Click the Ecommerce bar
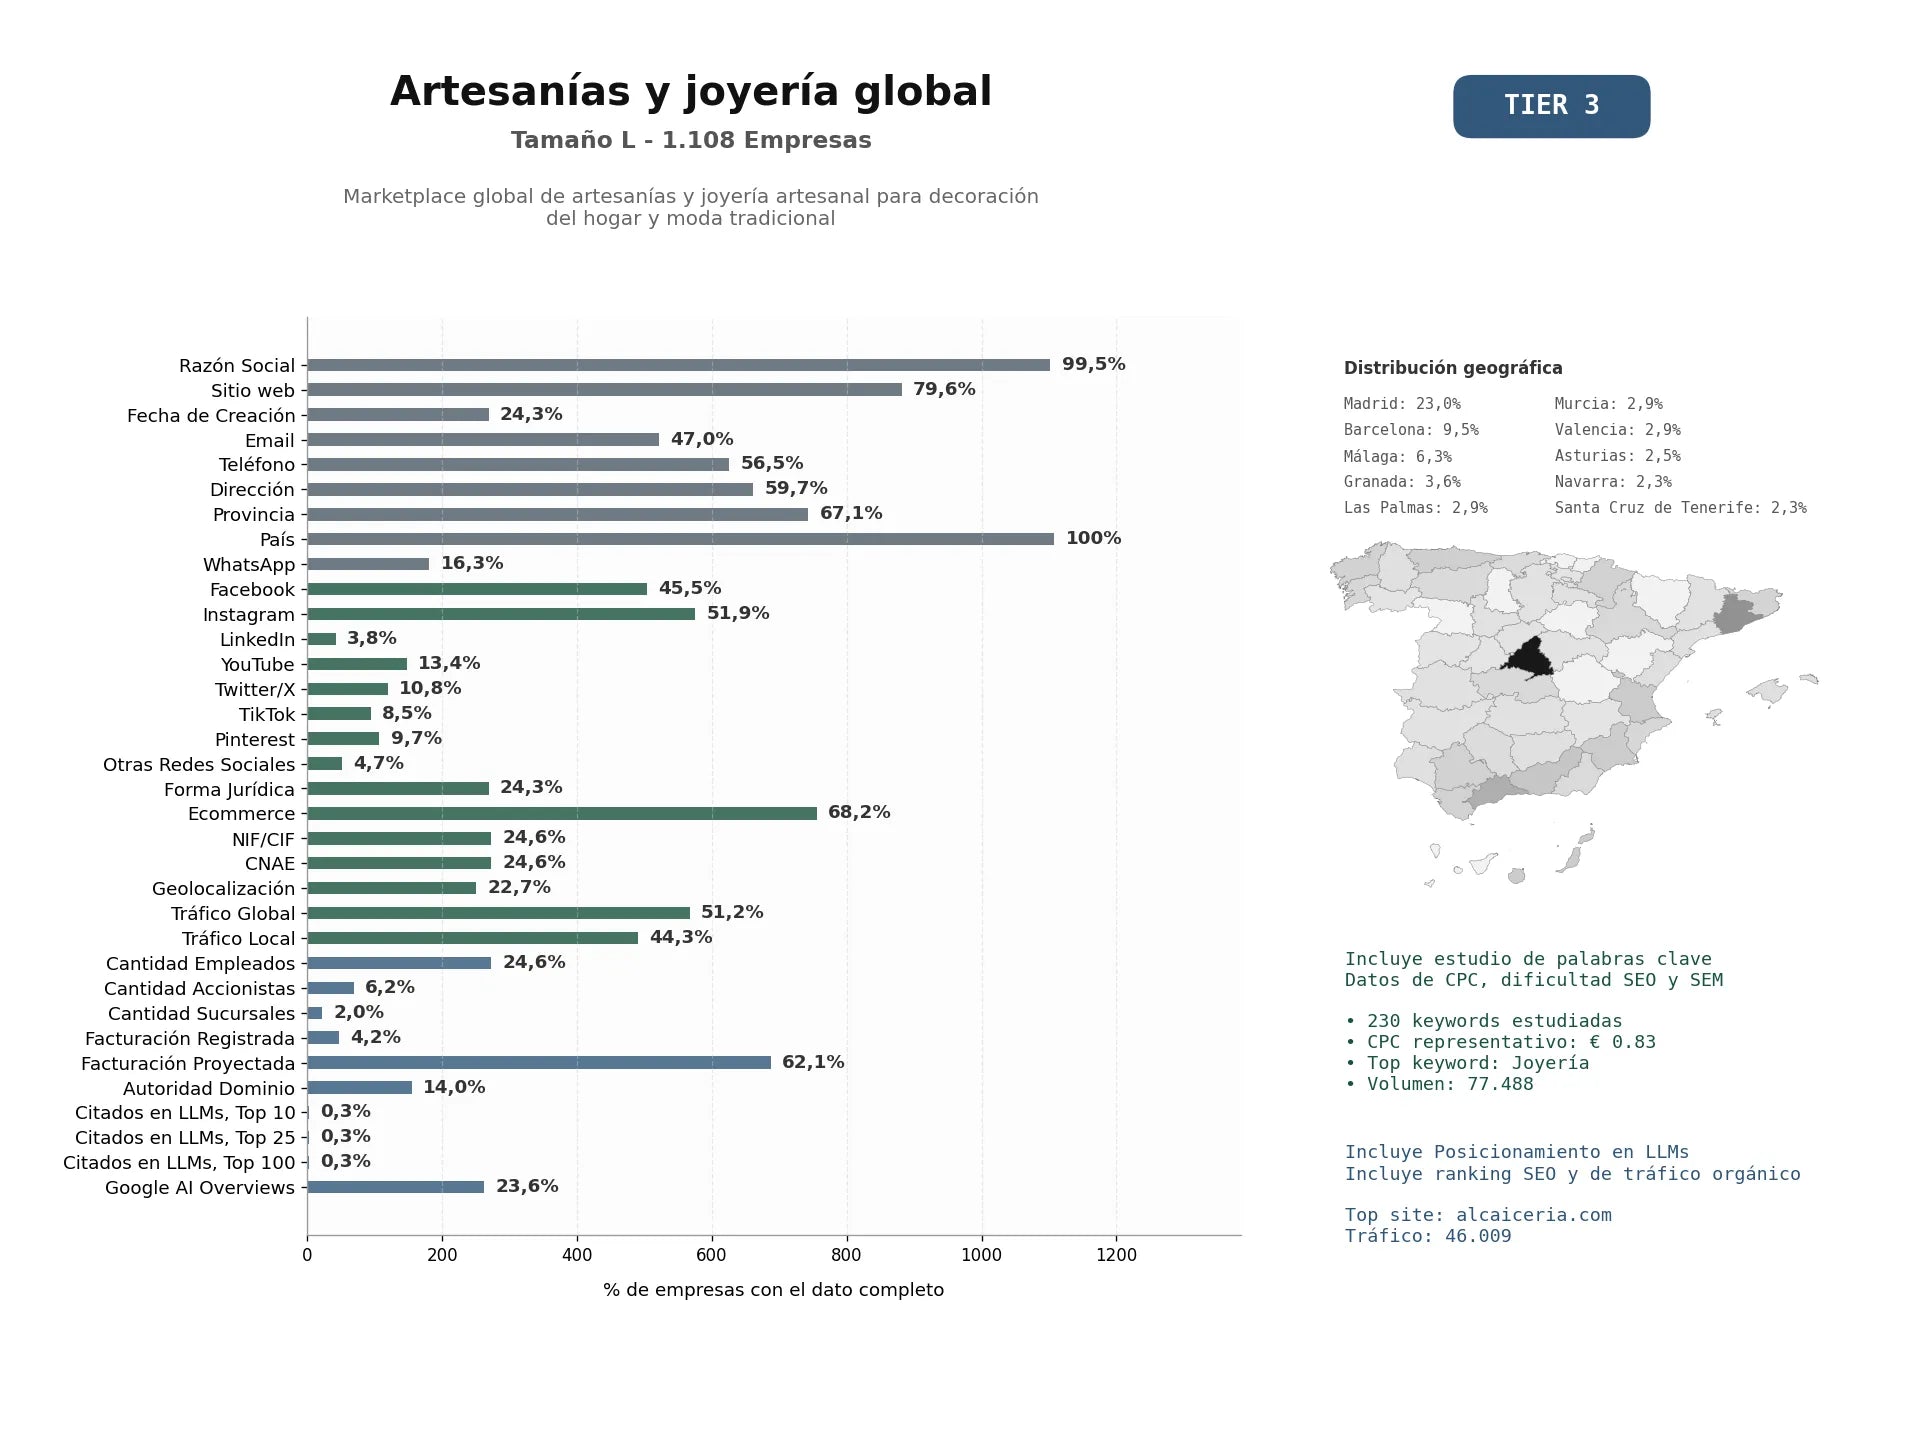The width and height of the screenshot is (1920, 1440). pyautogui.click(x=562, y=814)
